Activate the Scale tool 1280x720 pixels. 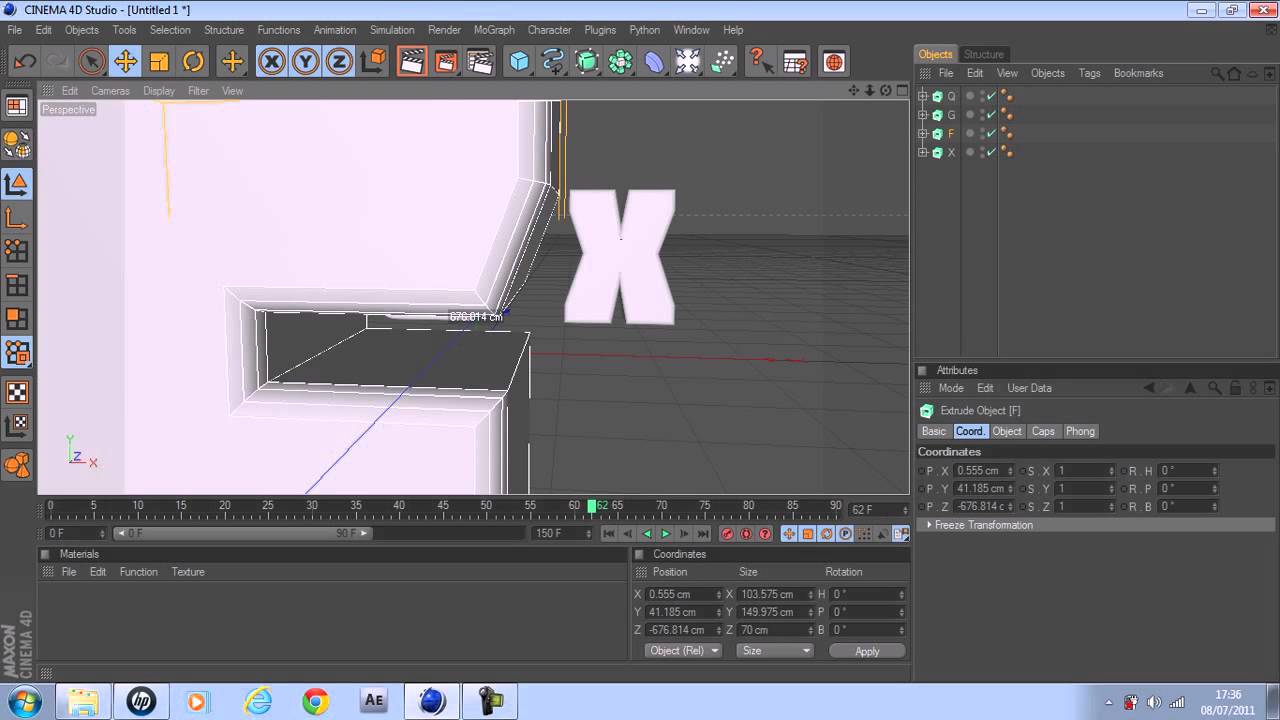(x=160, y=62)
